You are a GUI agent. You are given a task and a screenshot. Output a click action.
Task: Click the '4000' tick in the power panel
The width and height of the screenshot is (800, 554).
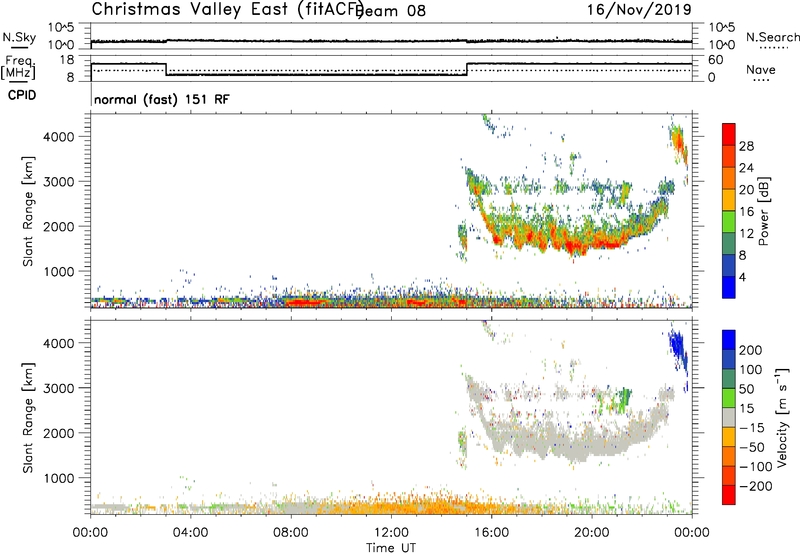pos(59,137)
